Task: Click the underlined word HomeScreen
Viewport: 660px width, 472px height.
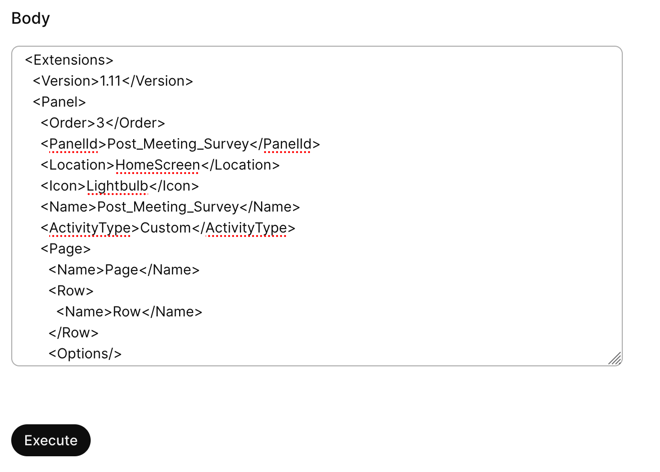Action: point(157,165)
